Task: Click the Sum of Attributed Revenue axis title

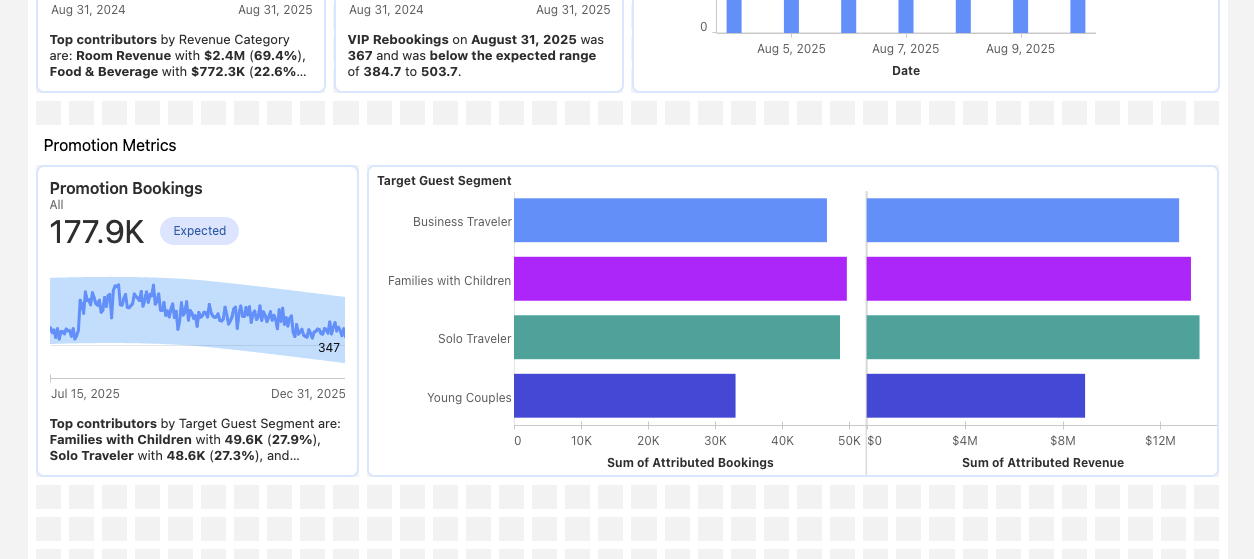Action: (1042, 463)
